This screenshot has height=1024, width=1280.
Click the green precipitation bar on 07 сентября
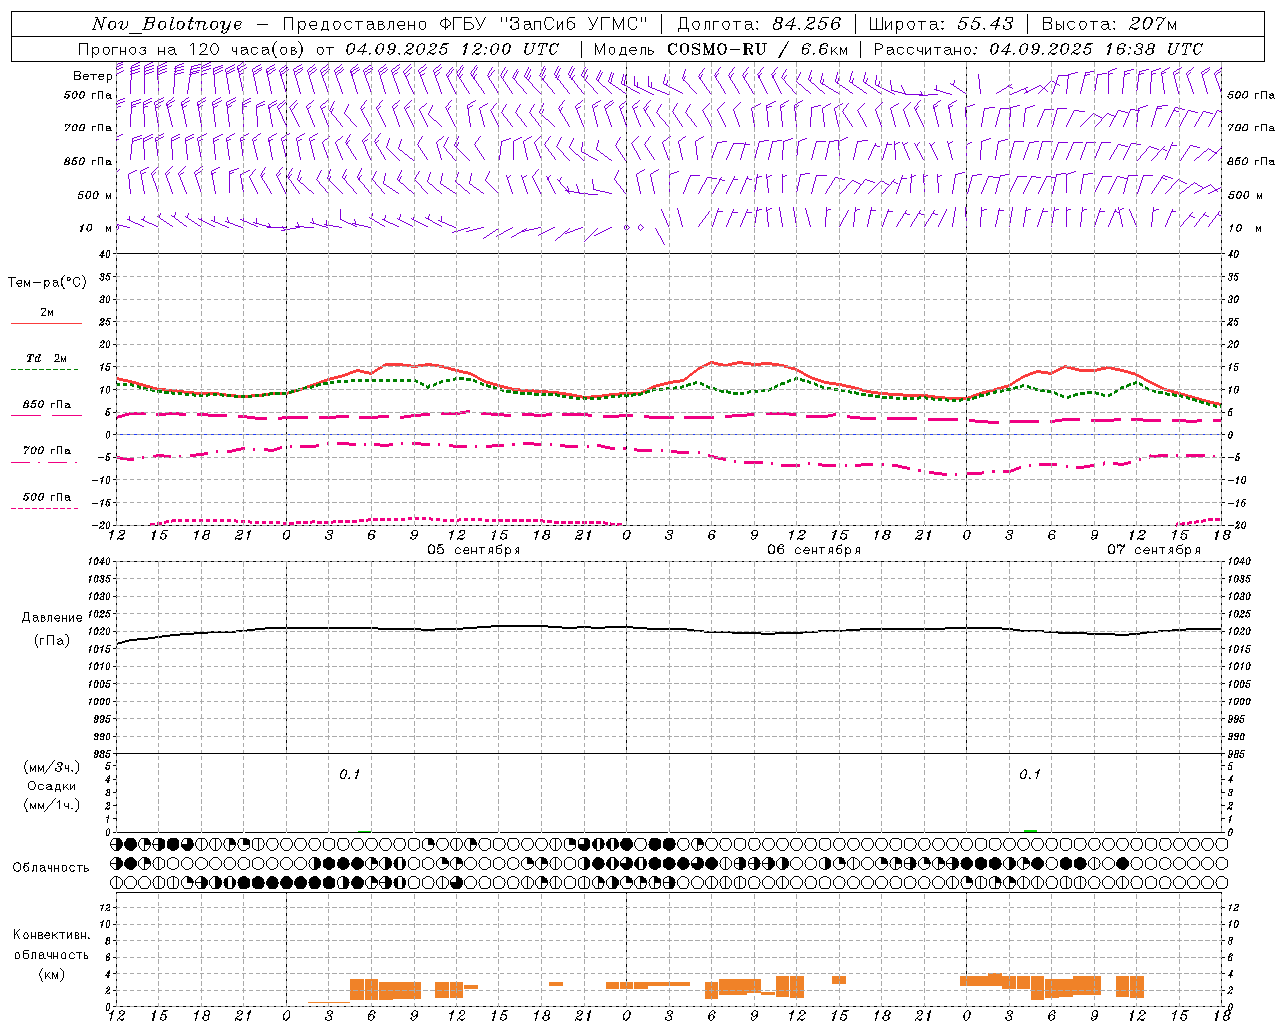click(x=1030, y=830)
